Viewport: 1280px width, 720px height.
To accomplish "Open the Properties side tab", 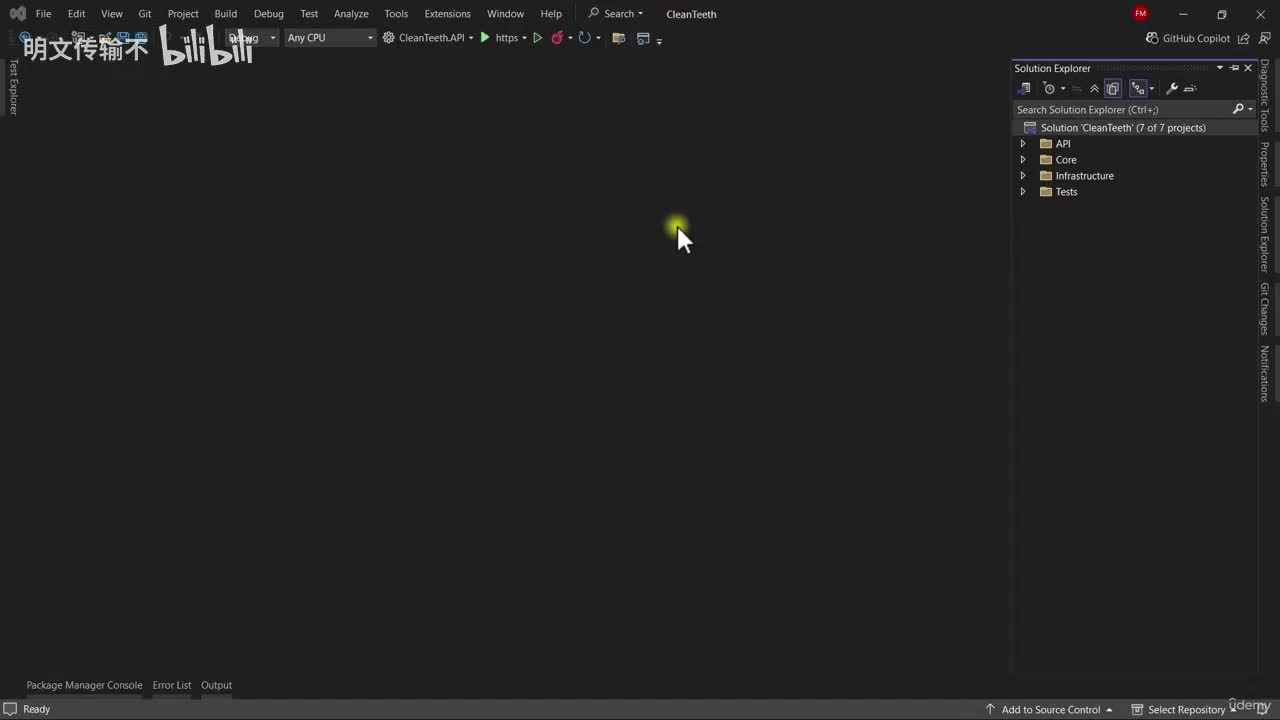I will [1265, 164].
